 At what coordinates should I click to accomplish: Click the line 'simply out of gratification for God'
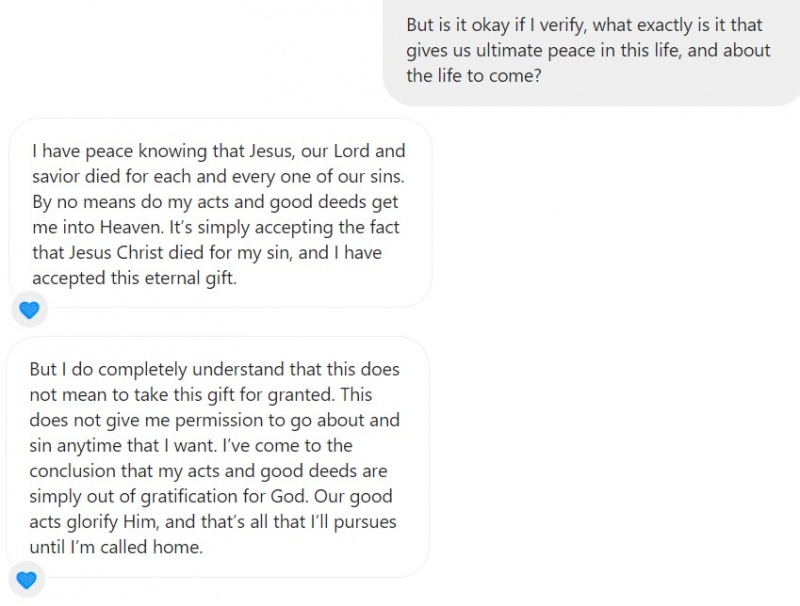[170, 496]
